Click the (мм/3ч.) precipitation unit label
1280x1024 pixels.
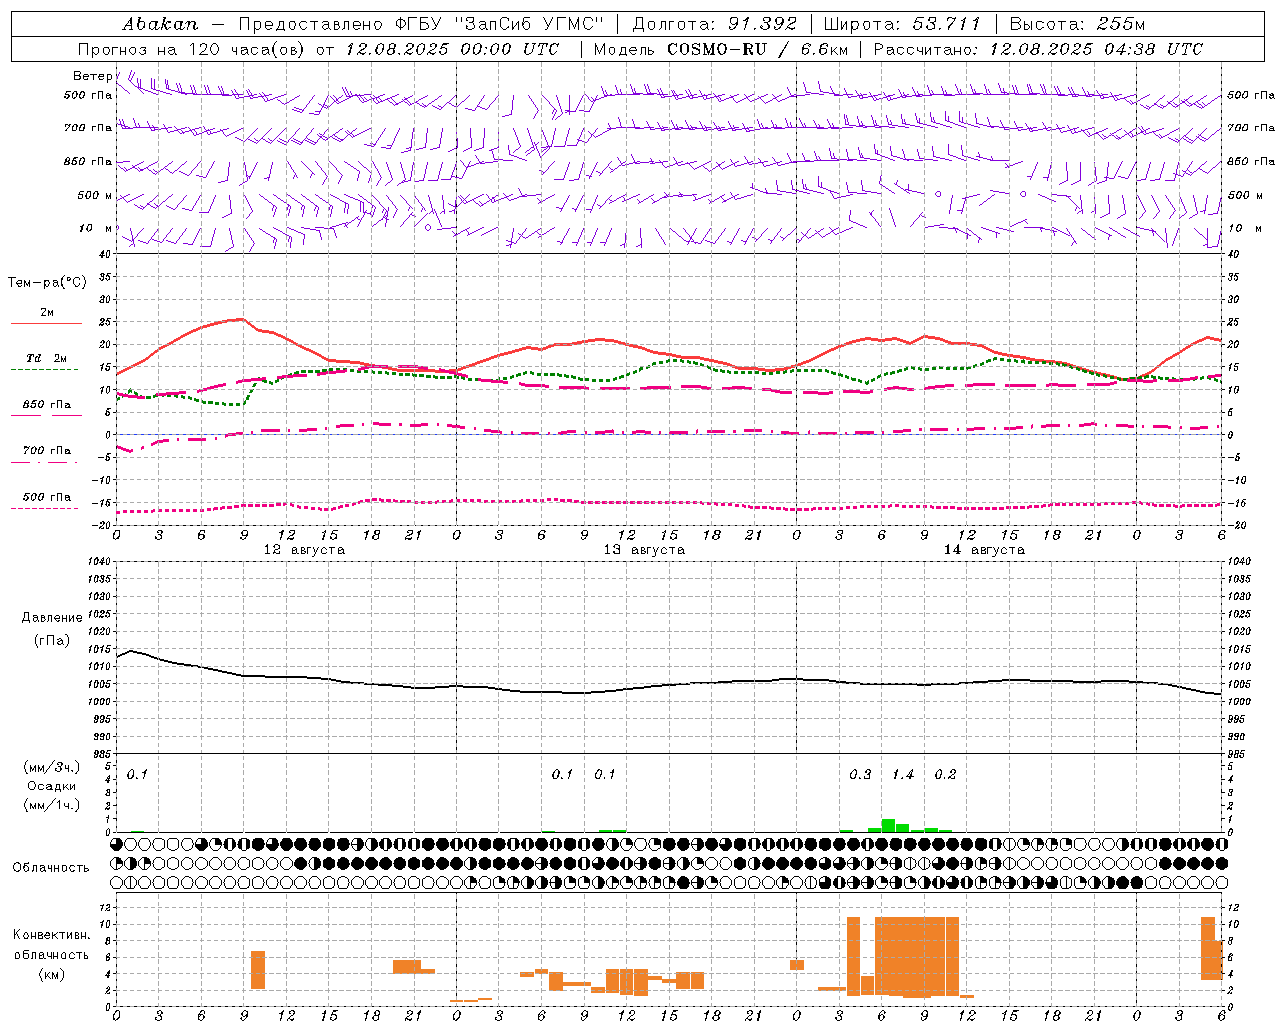click(52, 768)
